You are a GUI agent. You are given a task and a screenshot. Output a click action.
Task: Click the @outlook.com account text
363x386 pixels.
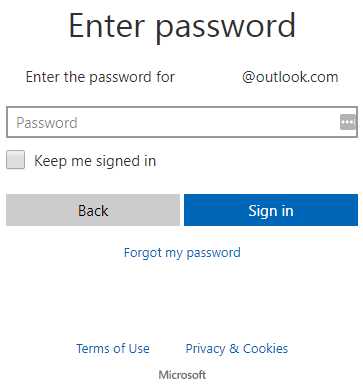click(x=290, y=77)
